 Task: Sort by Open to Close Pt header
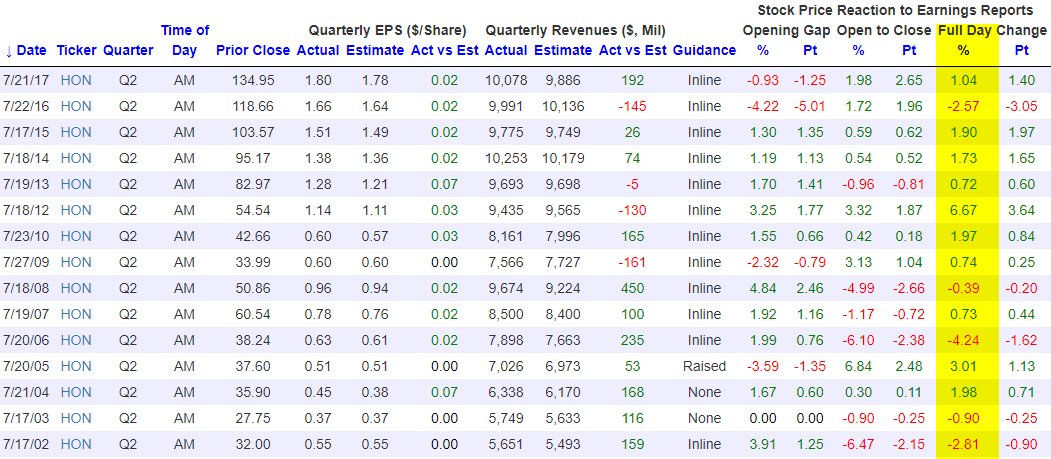point(909,50)
